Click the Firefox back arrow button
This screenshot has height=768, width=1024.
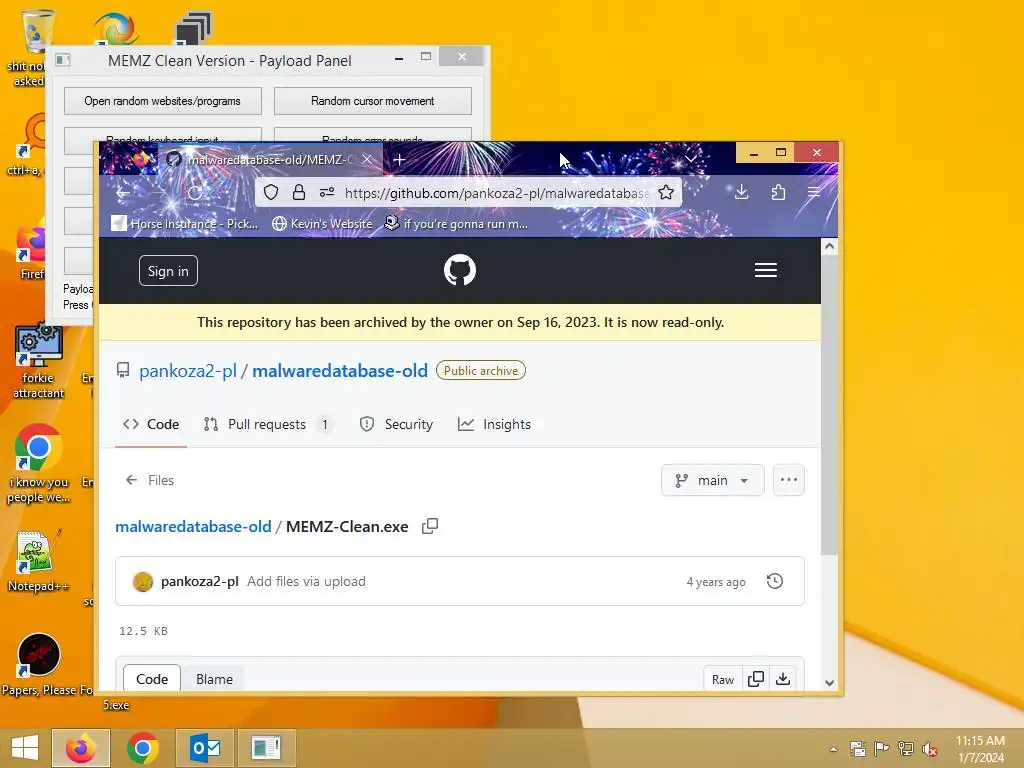coord(123,193)
